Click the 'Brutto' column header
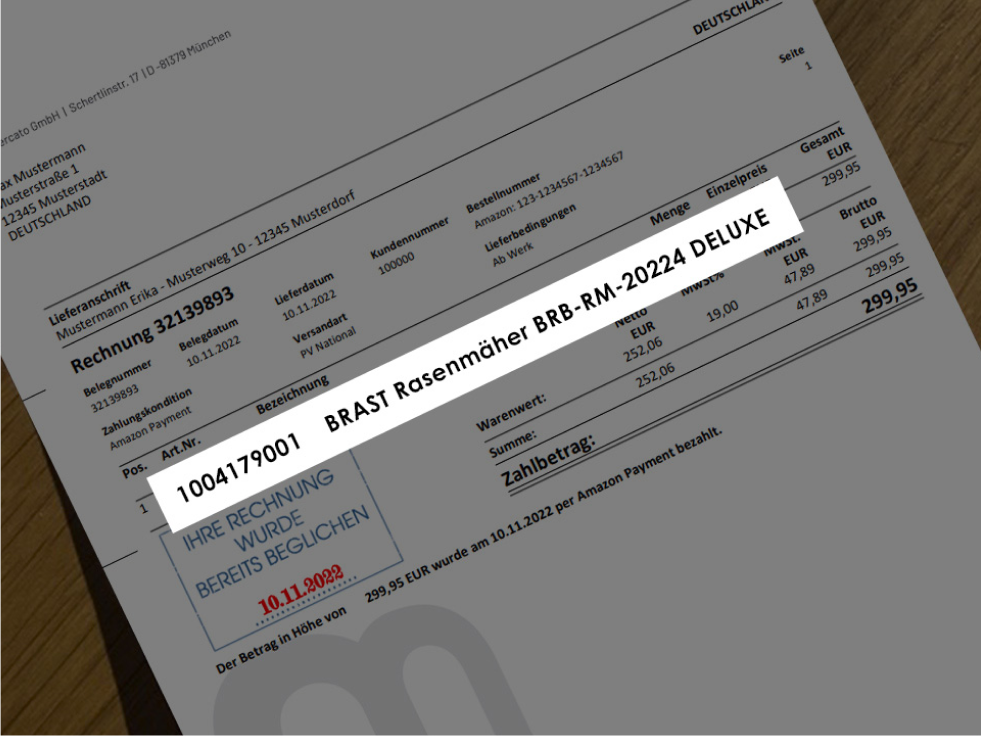Image resolution: width=981 pixels, height=736 pixels. pos(858,209)
